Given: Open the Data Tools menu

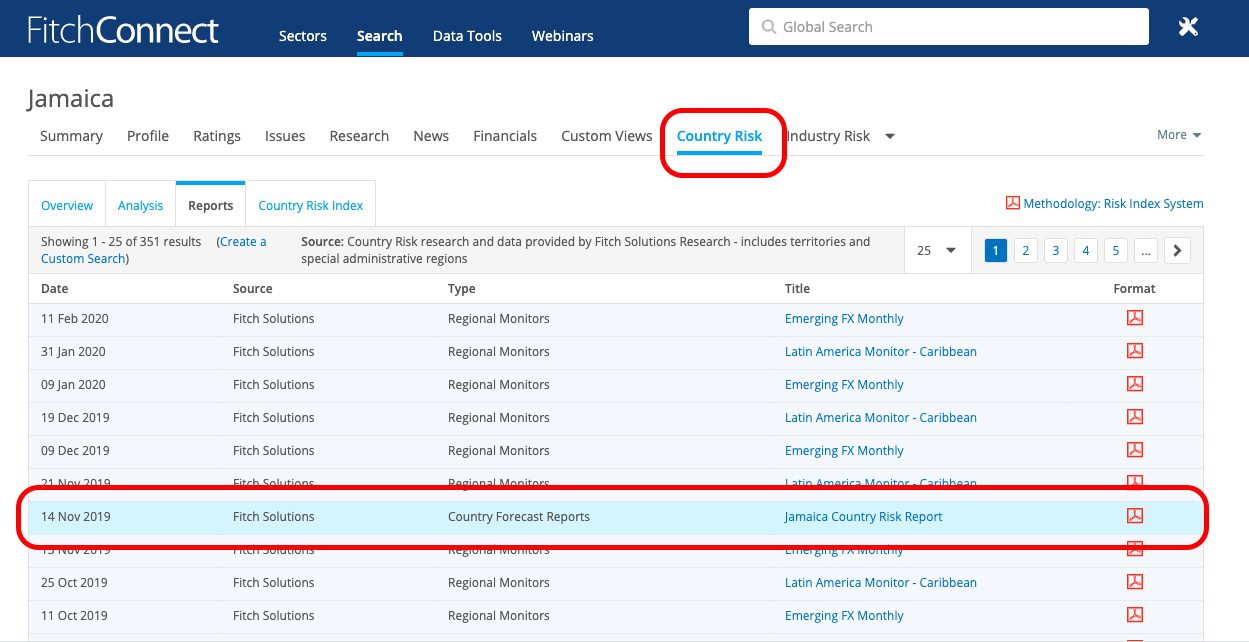Looking at the screenshot, I should pyautogui.click(x=467, y=36).
